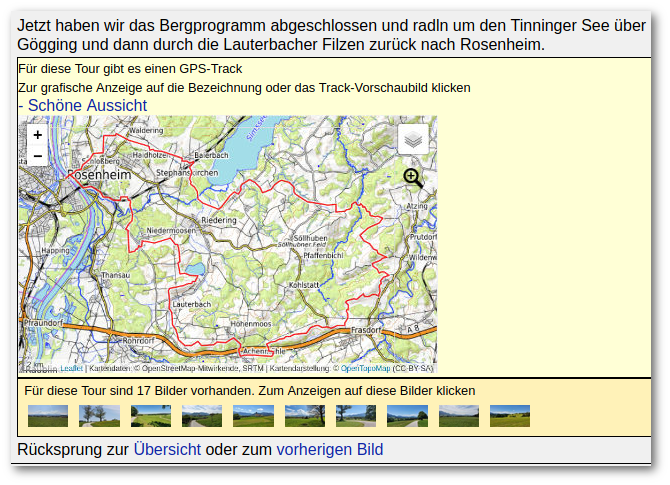Image resolution: width=670 pixels, height=485 pixels.
Task: Zoom out the map with minus button
Action: pos(38,156)
